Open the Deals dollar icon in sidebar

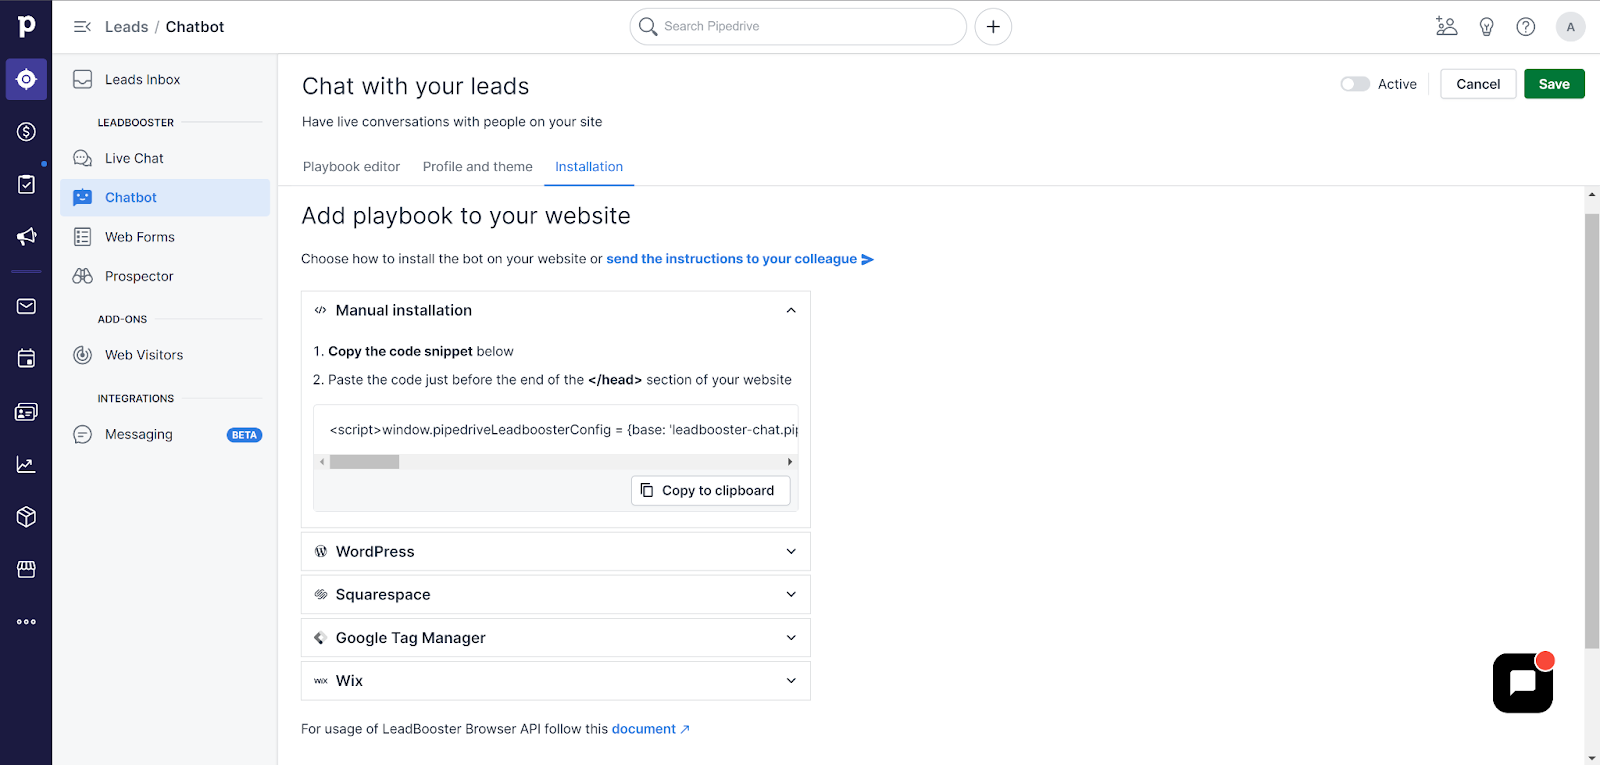point(26,132)
